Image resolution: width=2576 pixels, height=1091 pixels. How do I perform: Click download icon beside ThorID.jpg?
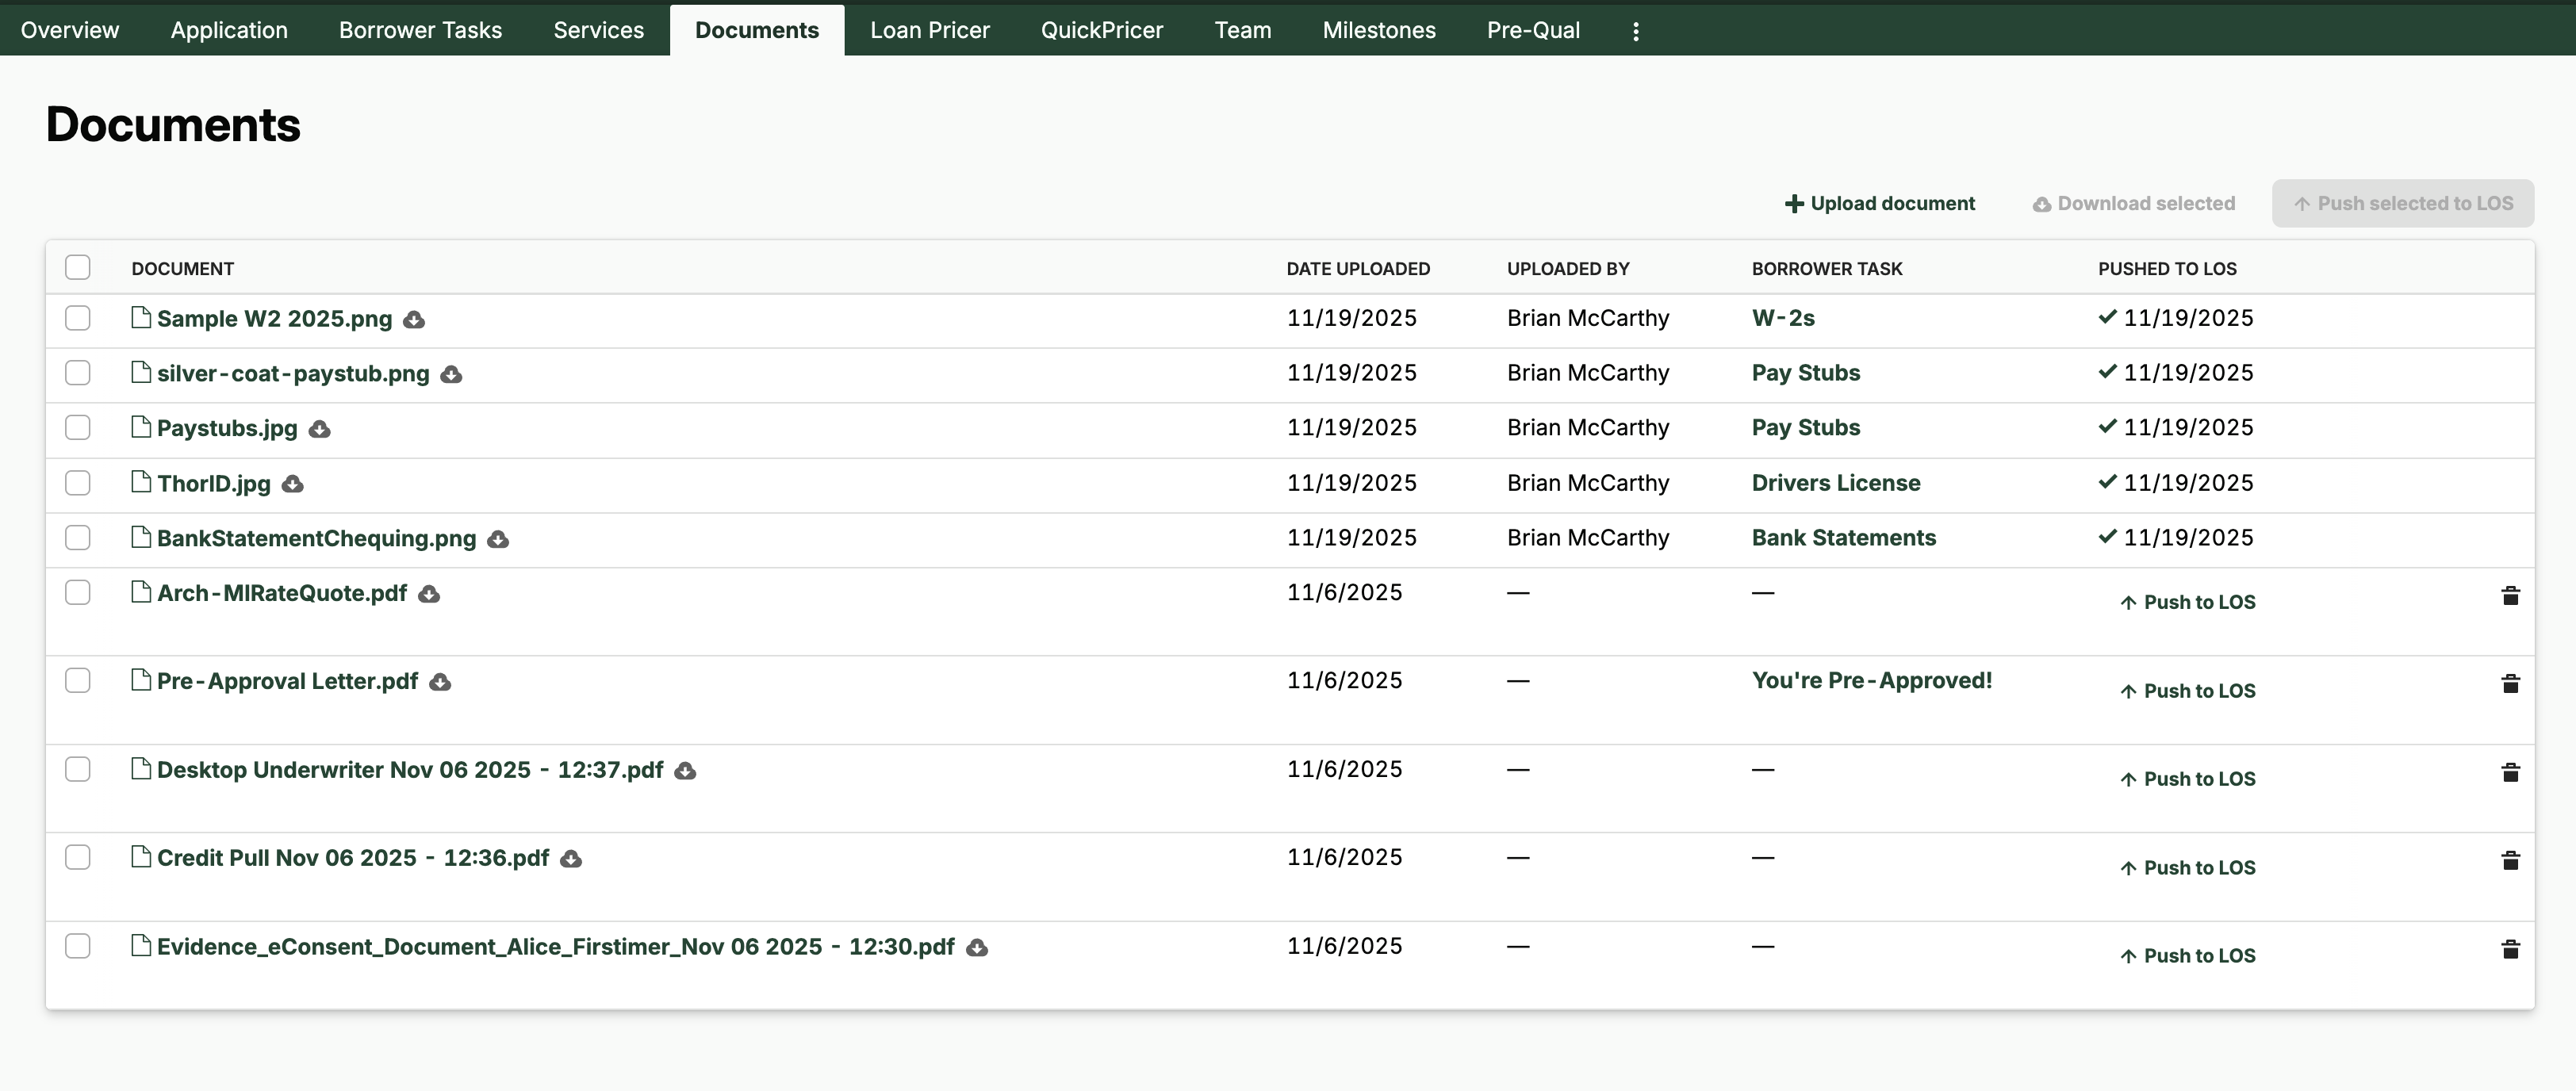click(292, 485)
